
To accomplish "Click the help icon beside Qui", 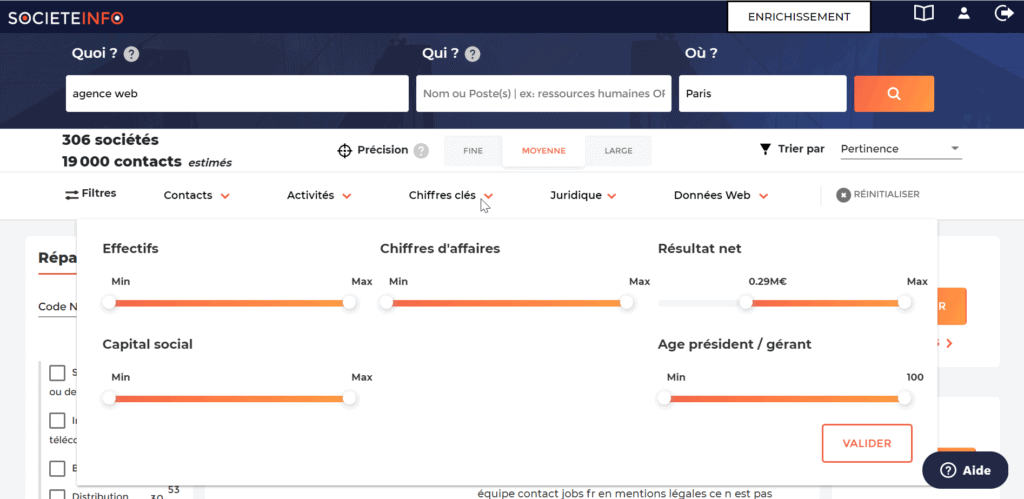I will click(473, 55).
